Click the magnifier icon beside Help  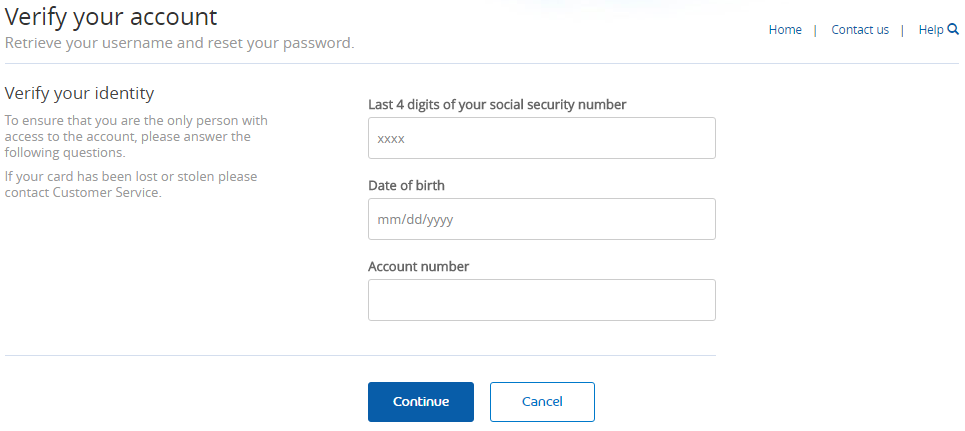point(953,29)
